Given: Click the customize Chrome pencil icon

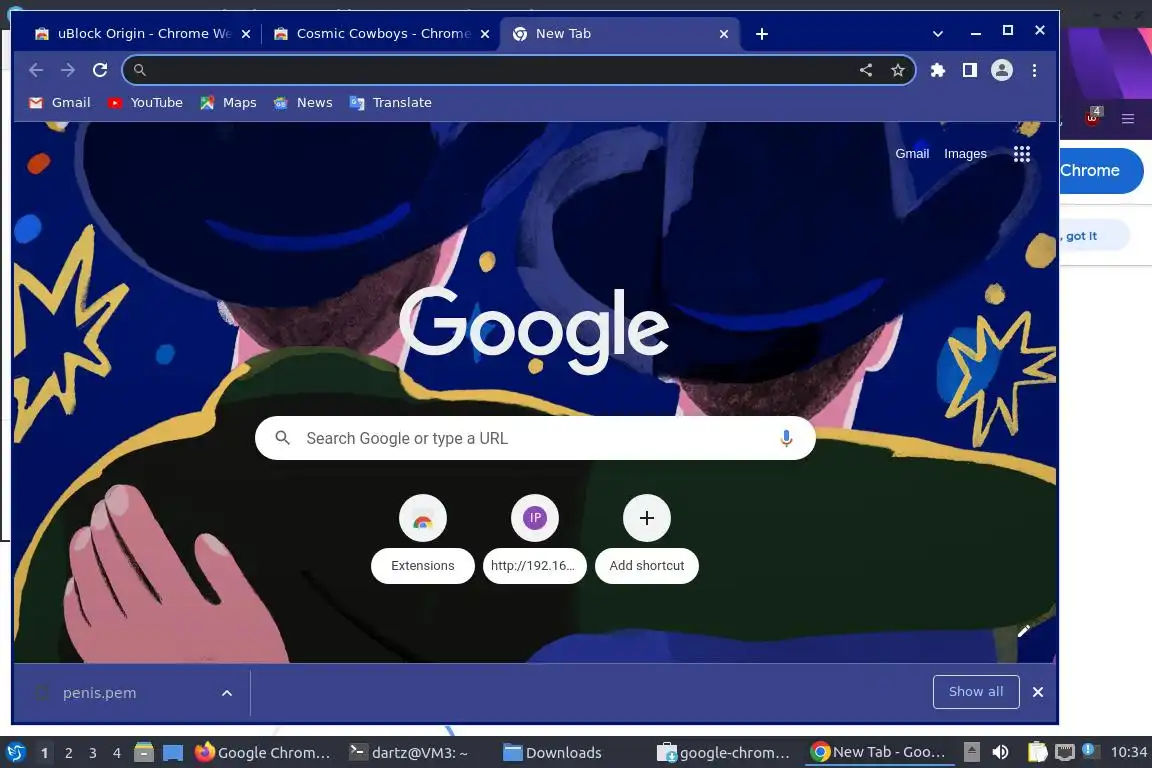Looking at the screenshot, I should (1023, 631).
